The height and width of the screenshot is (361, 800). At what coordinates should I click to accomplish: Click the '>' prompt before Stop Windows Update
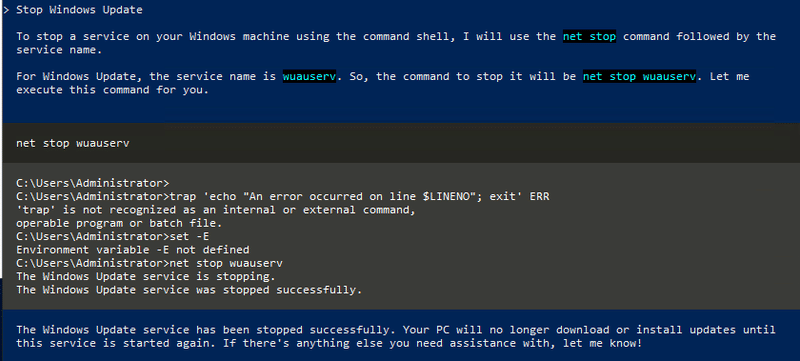(6, 10)
